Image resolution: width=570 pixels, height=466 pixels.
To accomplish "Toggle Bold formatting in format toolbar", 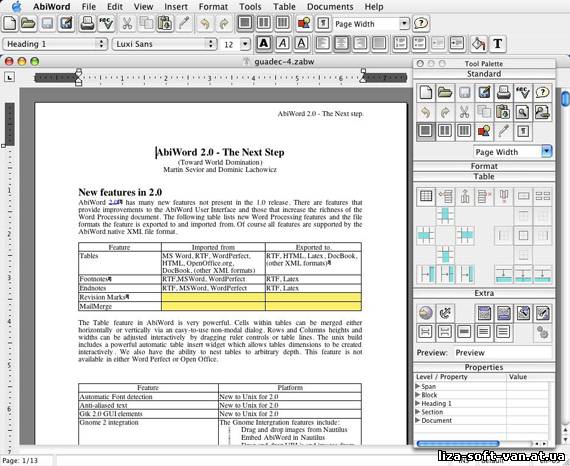I will pos(264,44).
